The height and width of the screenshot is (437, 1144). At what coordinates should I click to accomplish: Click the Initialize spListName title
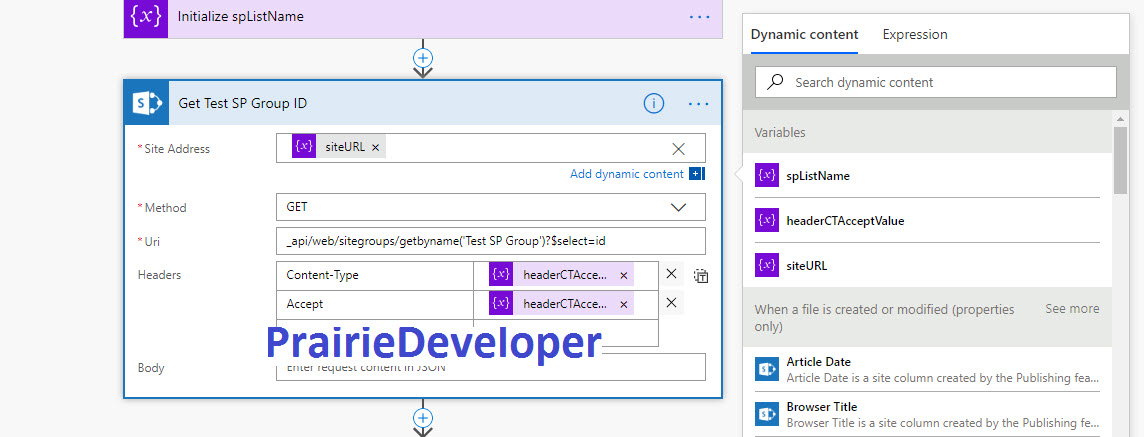[x=241, y=16]
